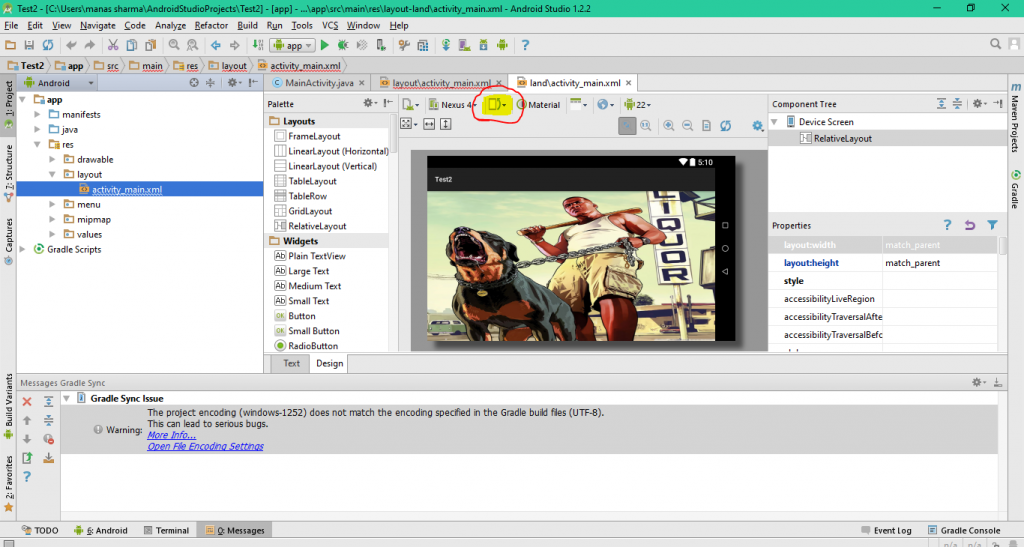Image resolution: width=1024 pixels, height=547 pixels.
Task: Toggle layout width wrap-content icon
Action: [429, 124]
